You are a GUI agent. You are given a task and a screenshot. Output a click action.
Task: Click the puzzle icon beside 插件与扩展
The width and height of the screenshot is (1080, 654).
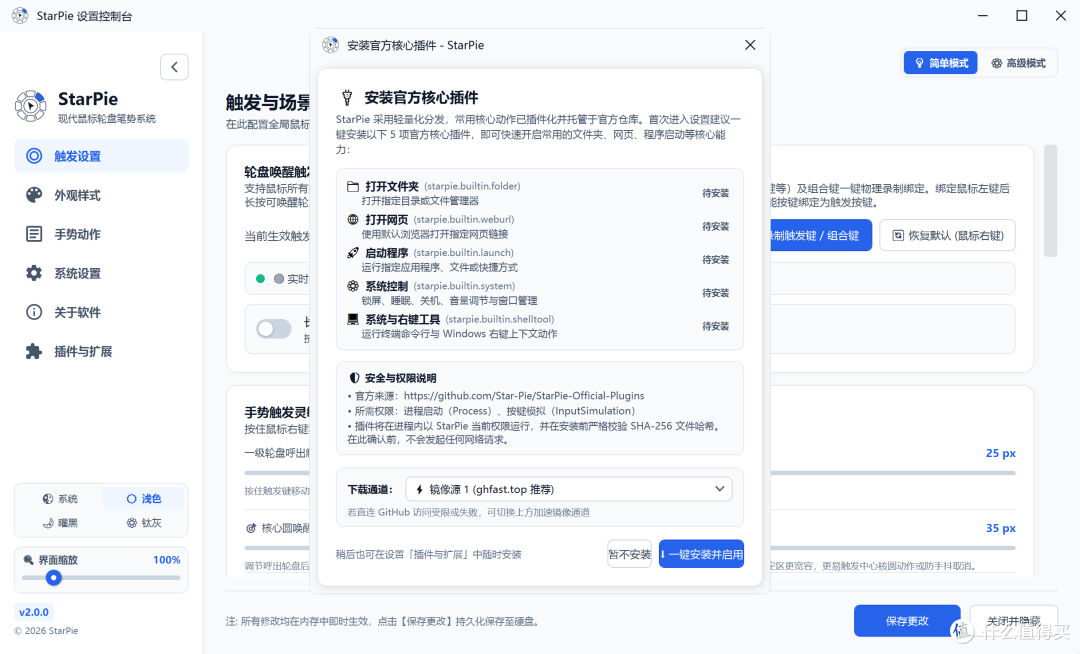(x=34, y=352)
